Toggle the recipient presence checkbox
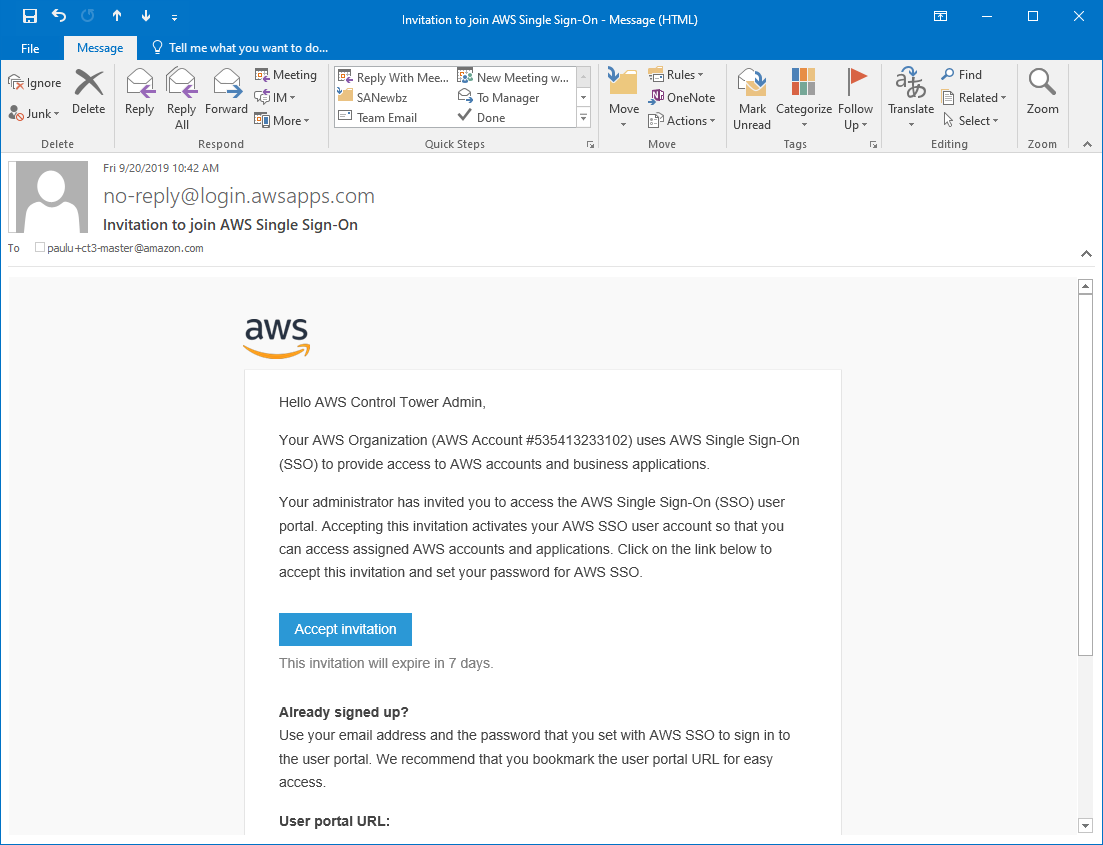The image size is (1103, 845). tap(40, 248)
